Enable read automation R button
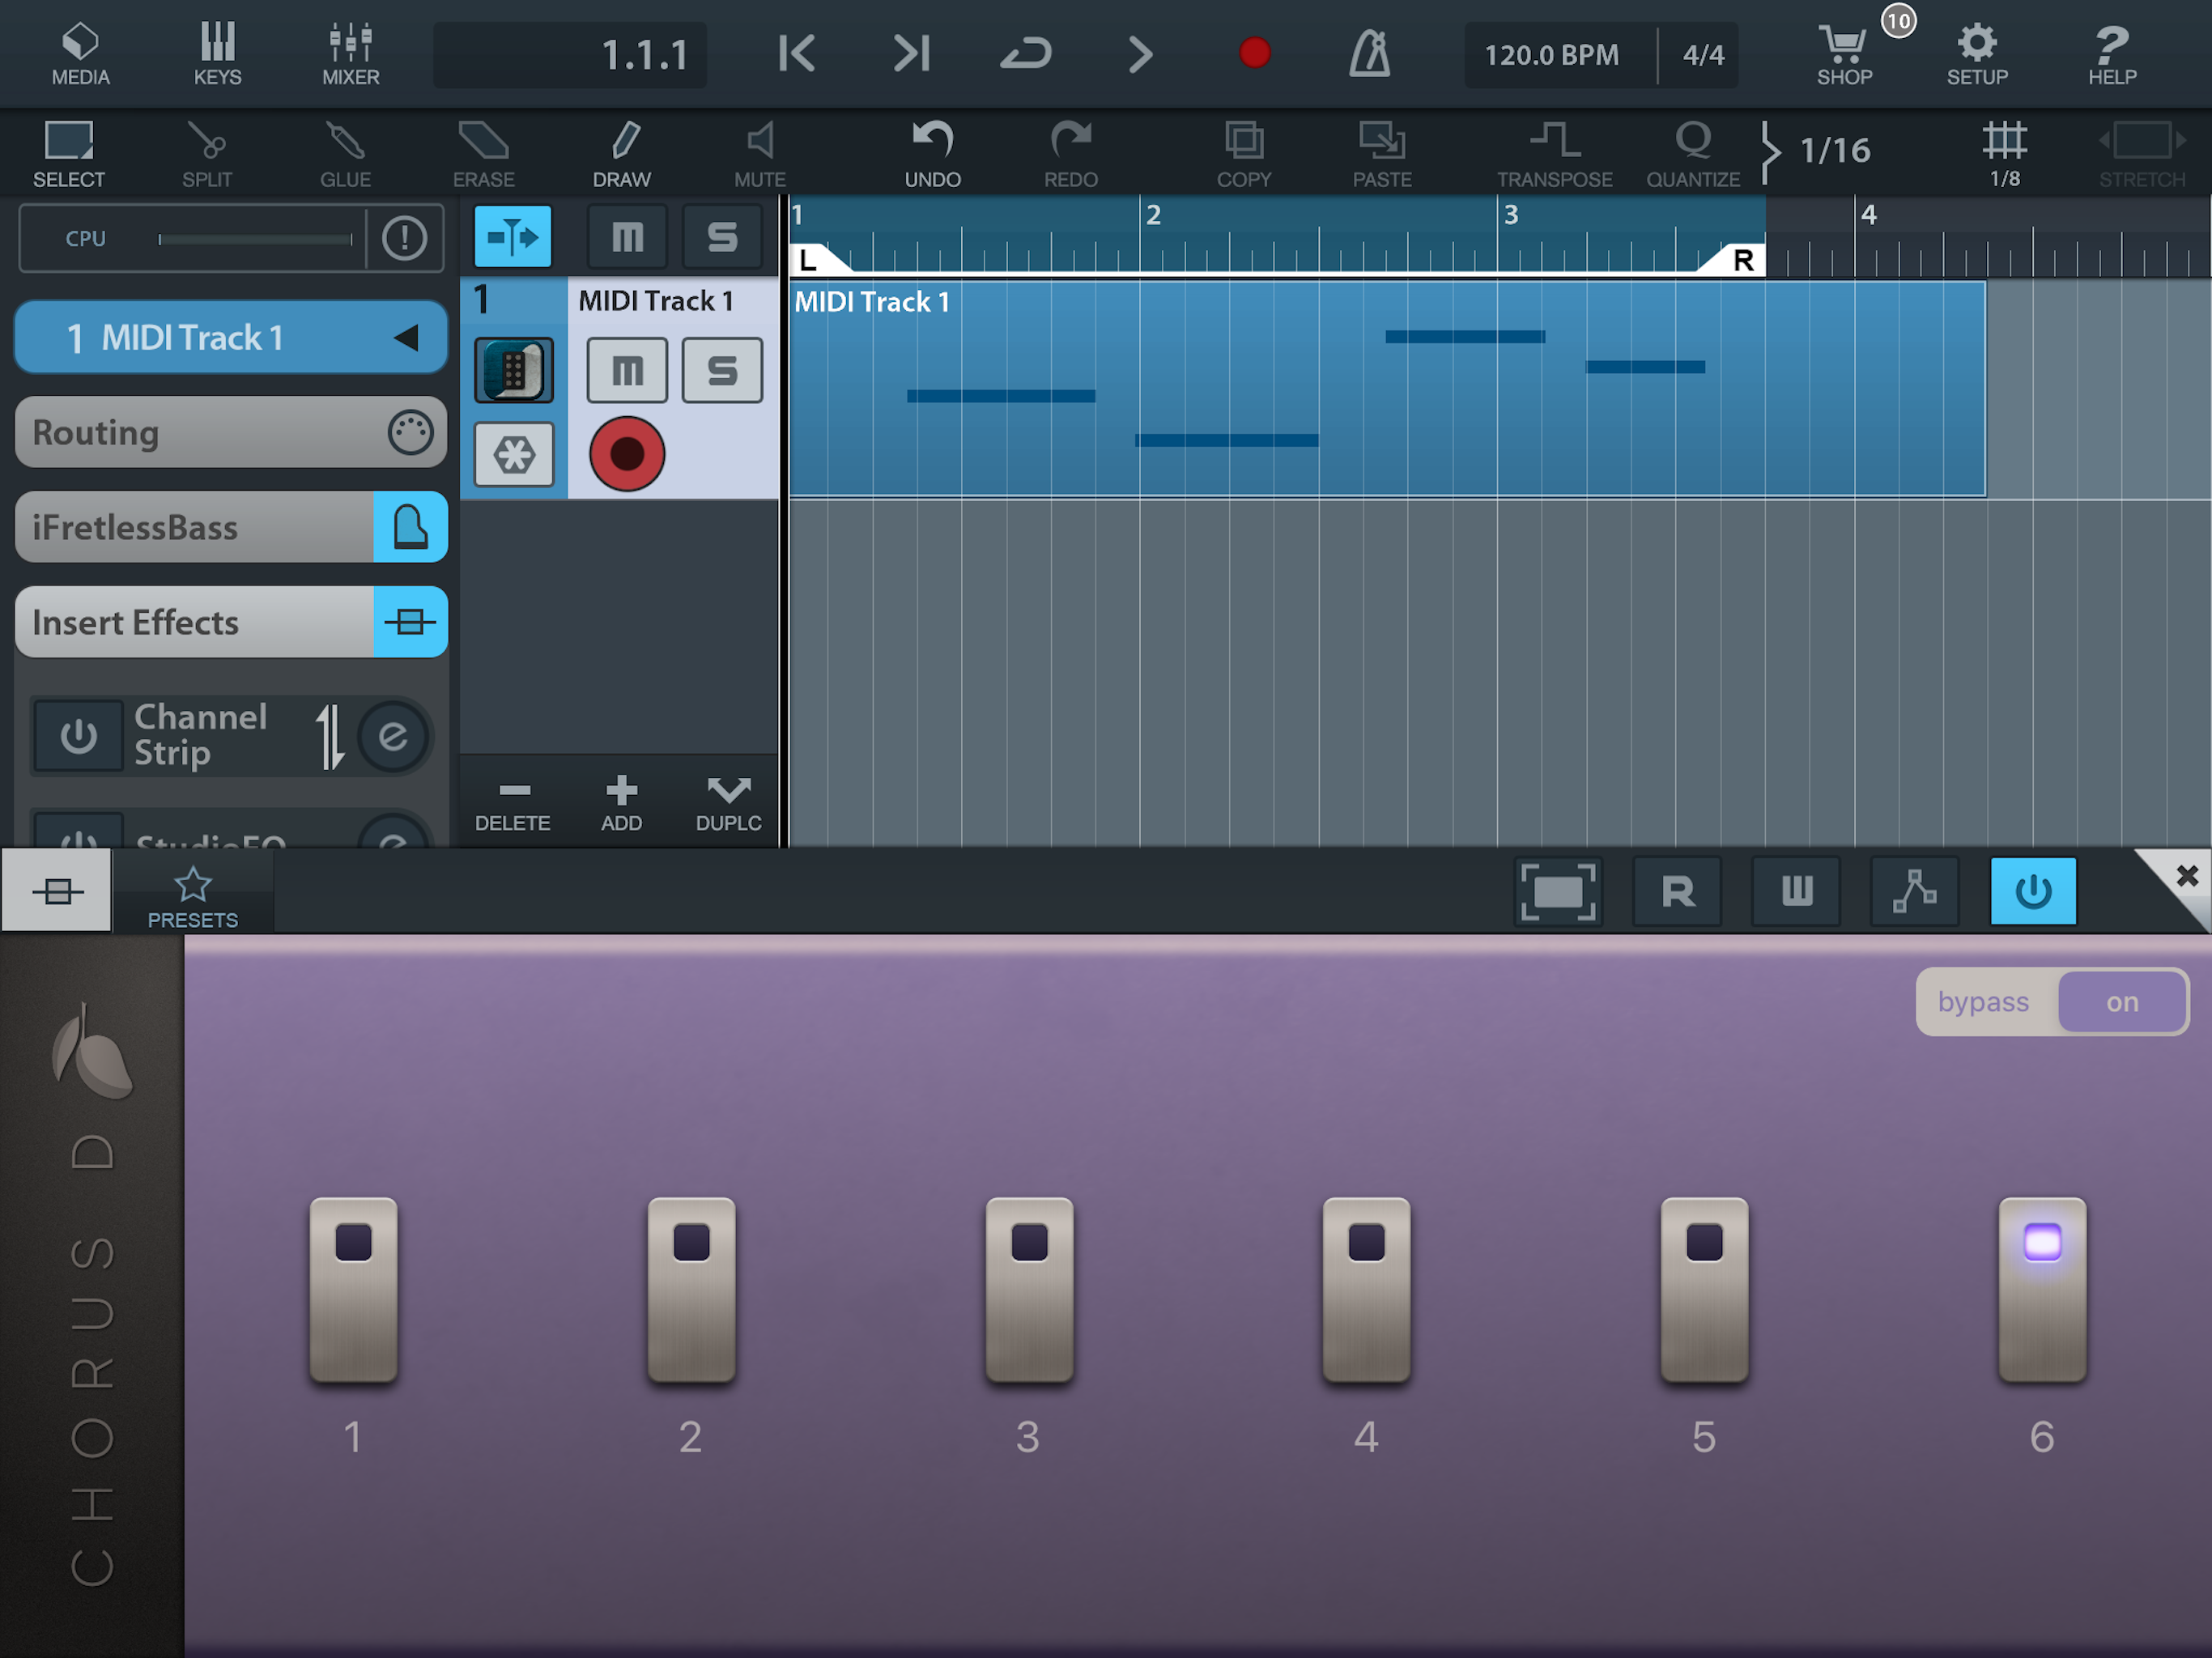The image size is (2212, 1658). [x=1677, y=891]
